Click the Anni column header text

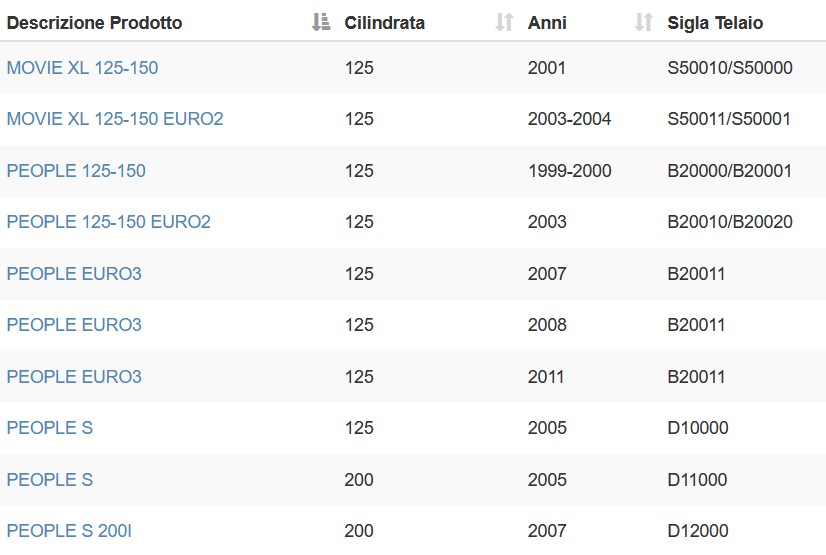pyautogui.click(x=547, y=23)
